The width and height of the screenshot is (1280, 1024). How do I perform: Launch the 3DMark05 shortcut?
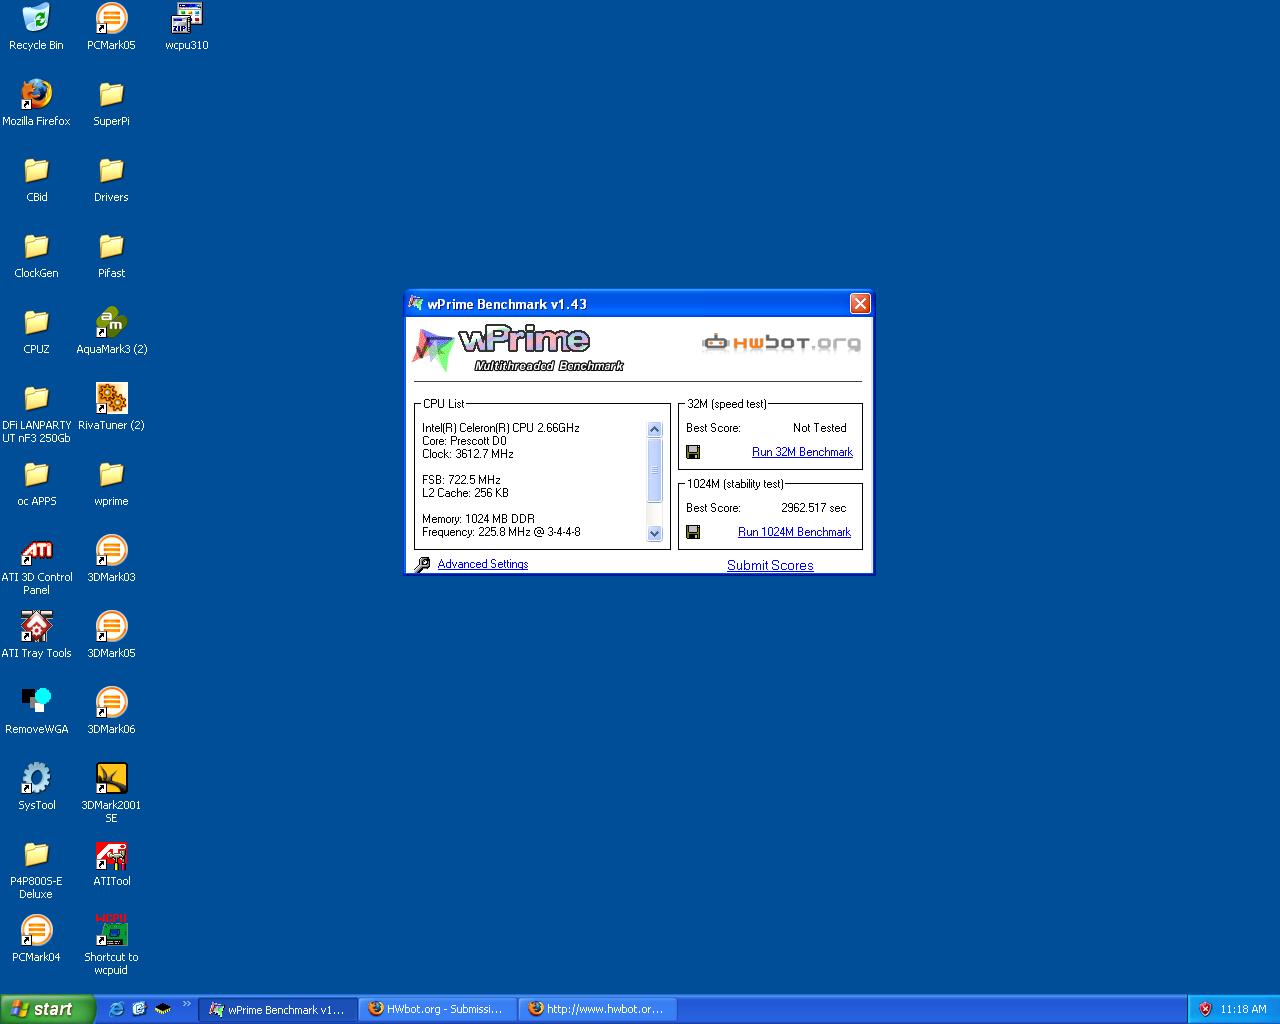point(111,636)
